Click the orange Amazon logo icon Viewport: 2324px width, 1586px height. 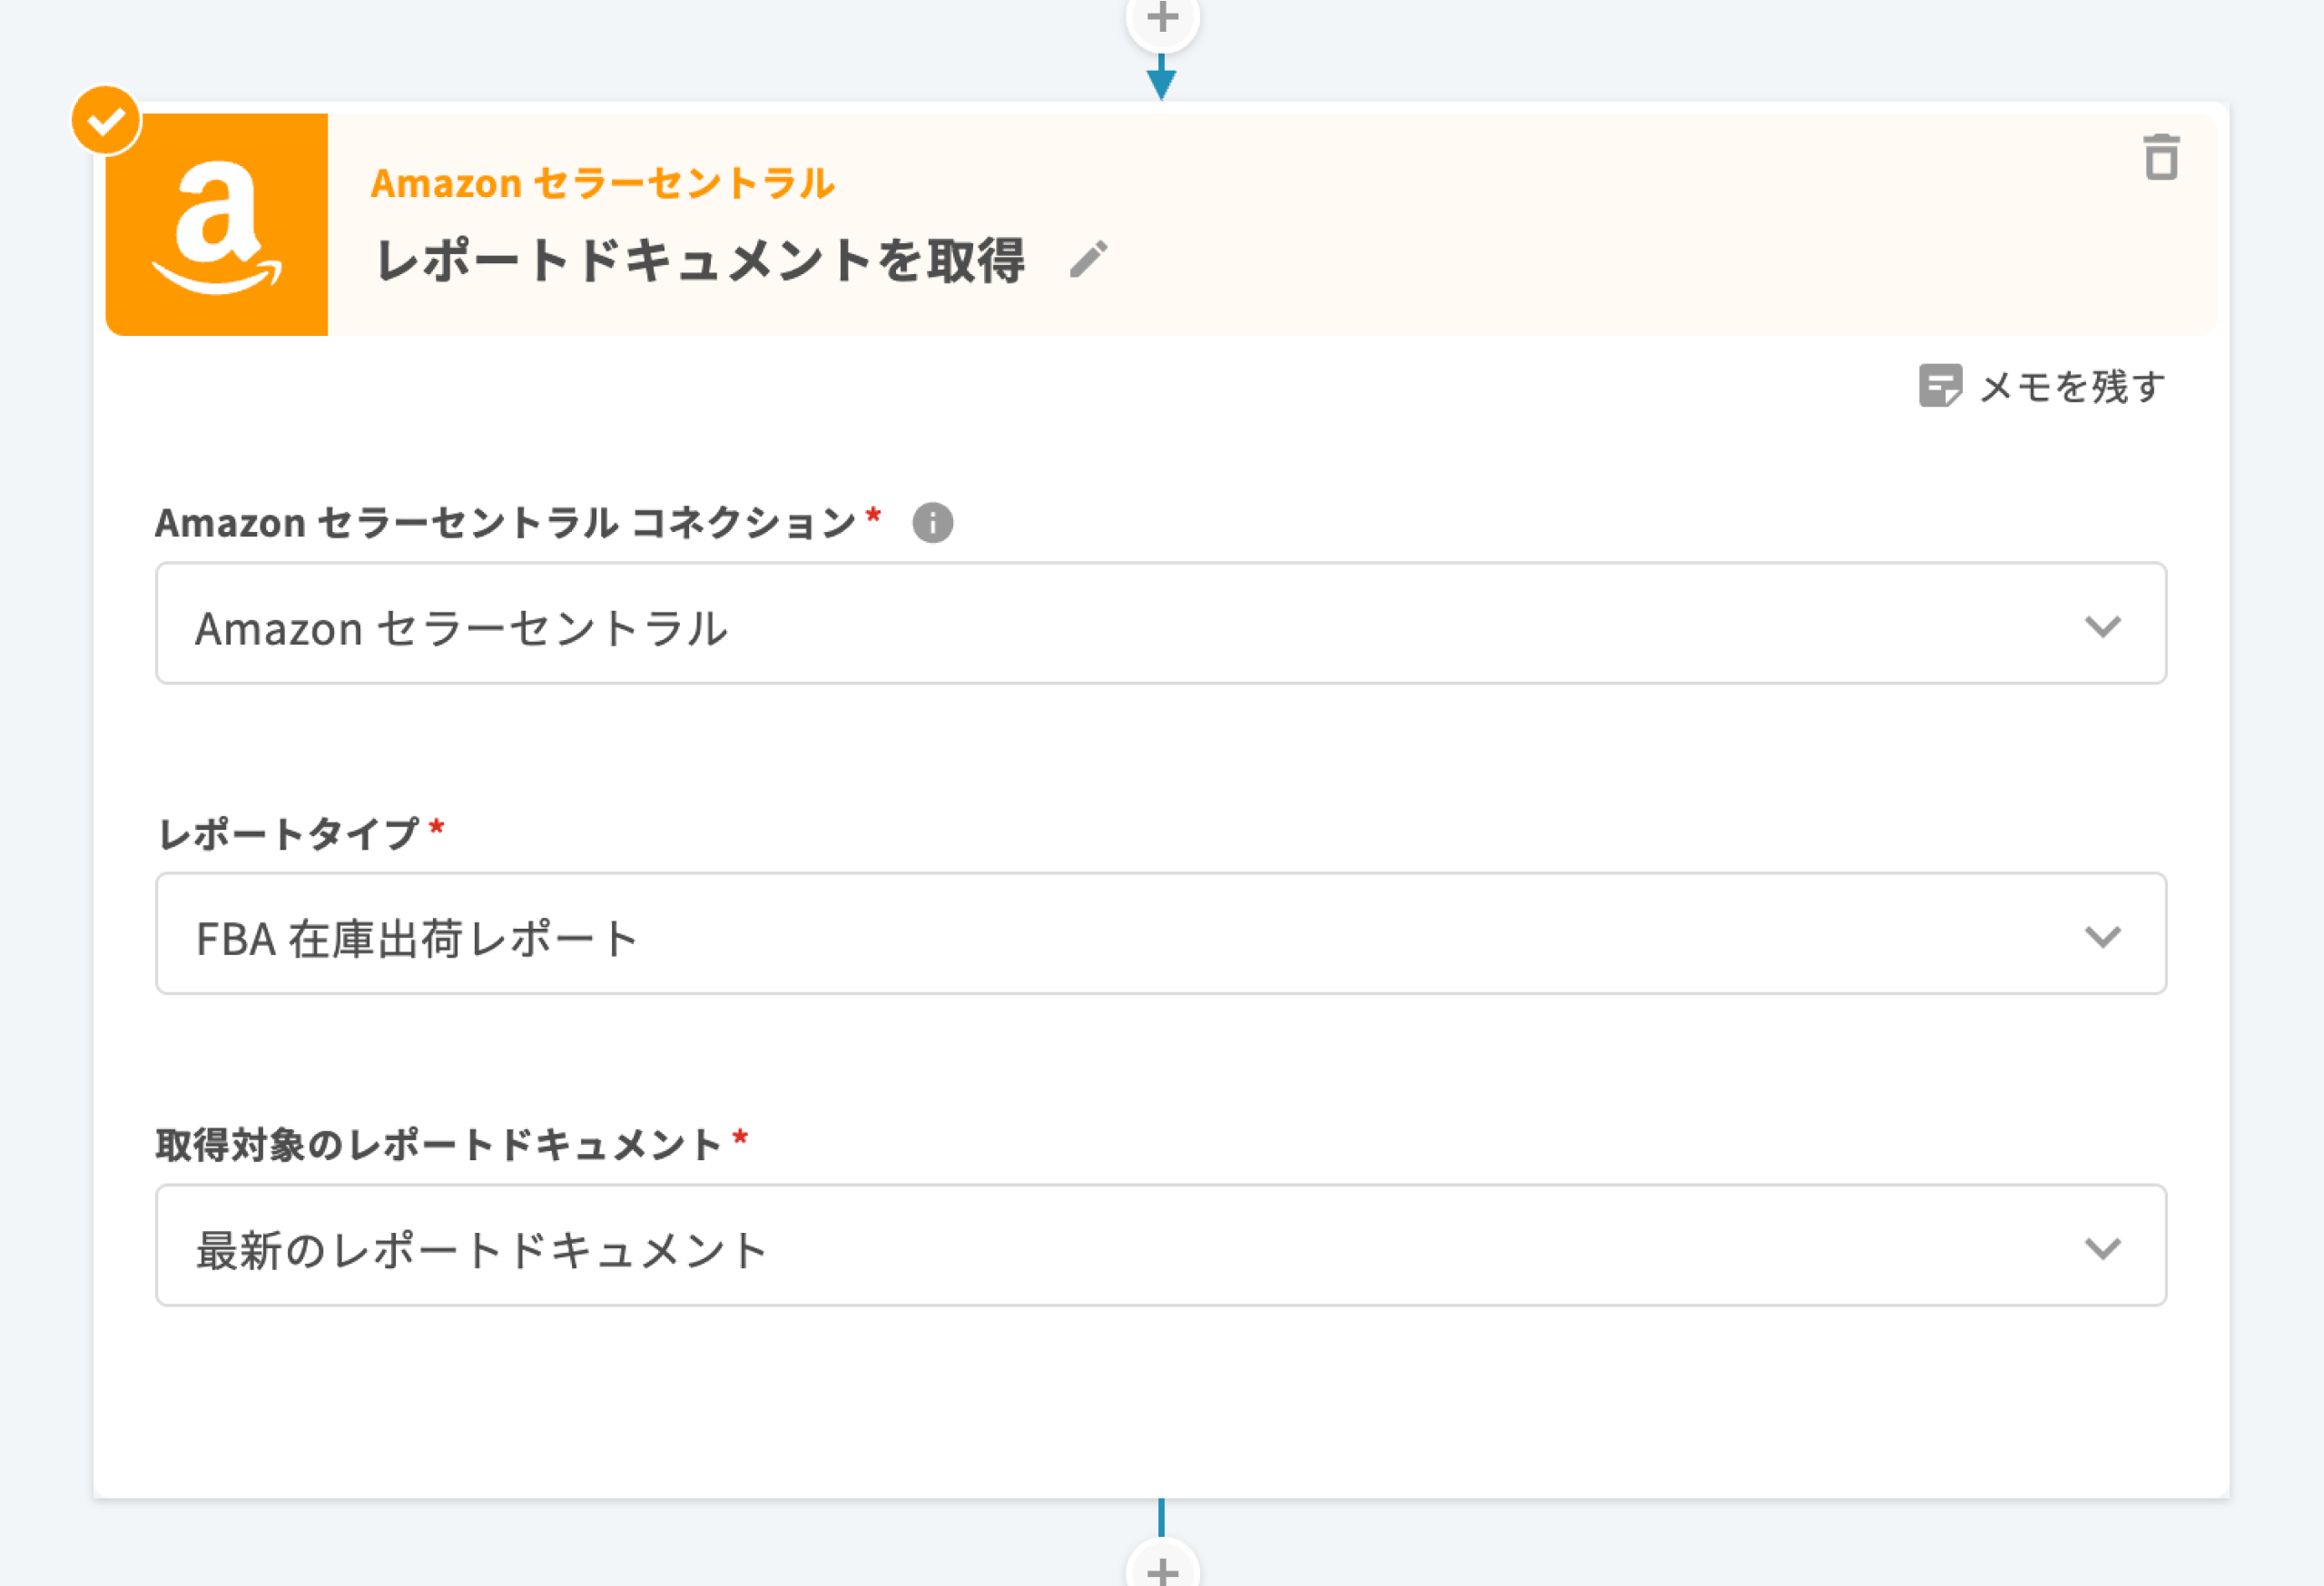[x=217, y=225]
